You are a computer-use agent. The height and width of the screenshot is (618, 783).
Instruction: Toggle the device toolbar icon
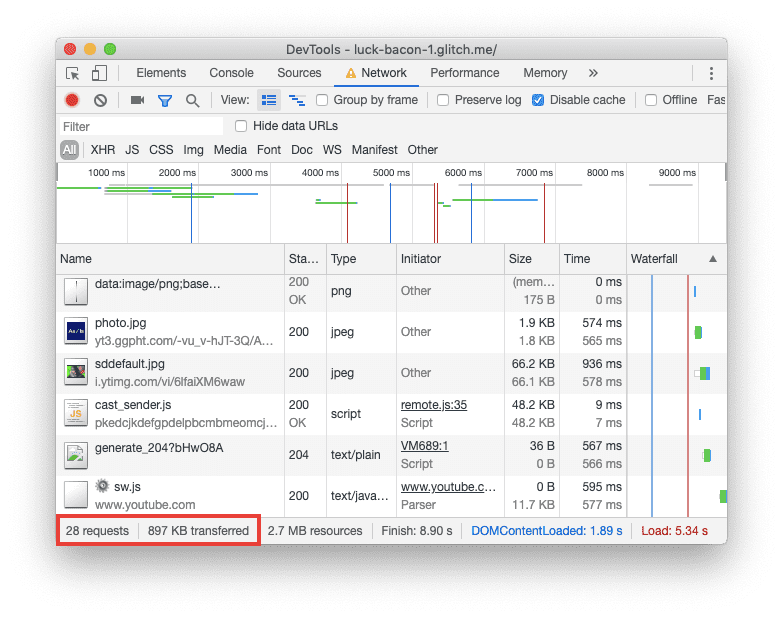99,73
